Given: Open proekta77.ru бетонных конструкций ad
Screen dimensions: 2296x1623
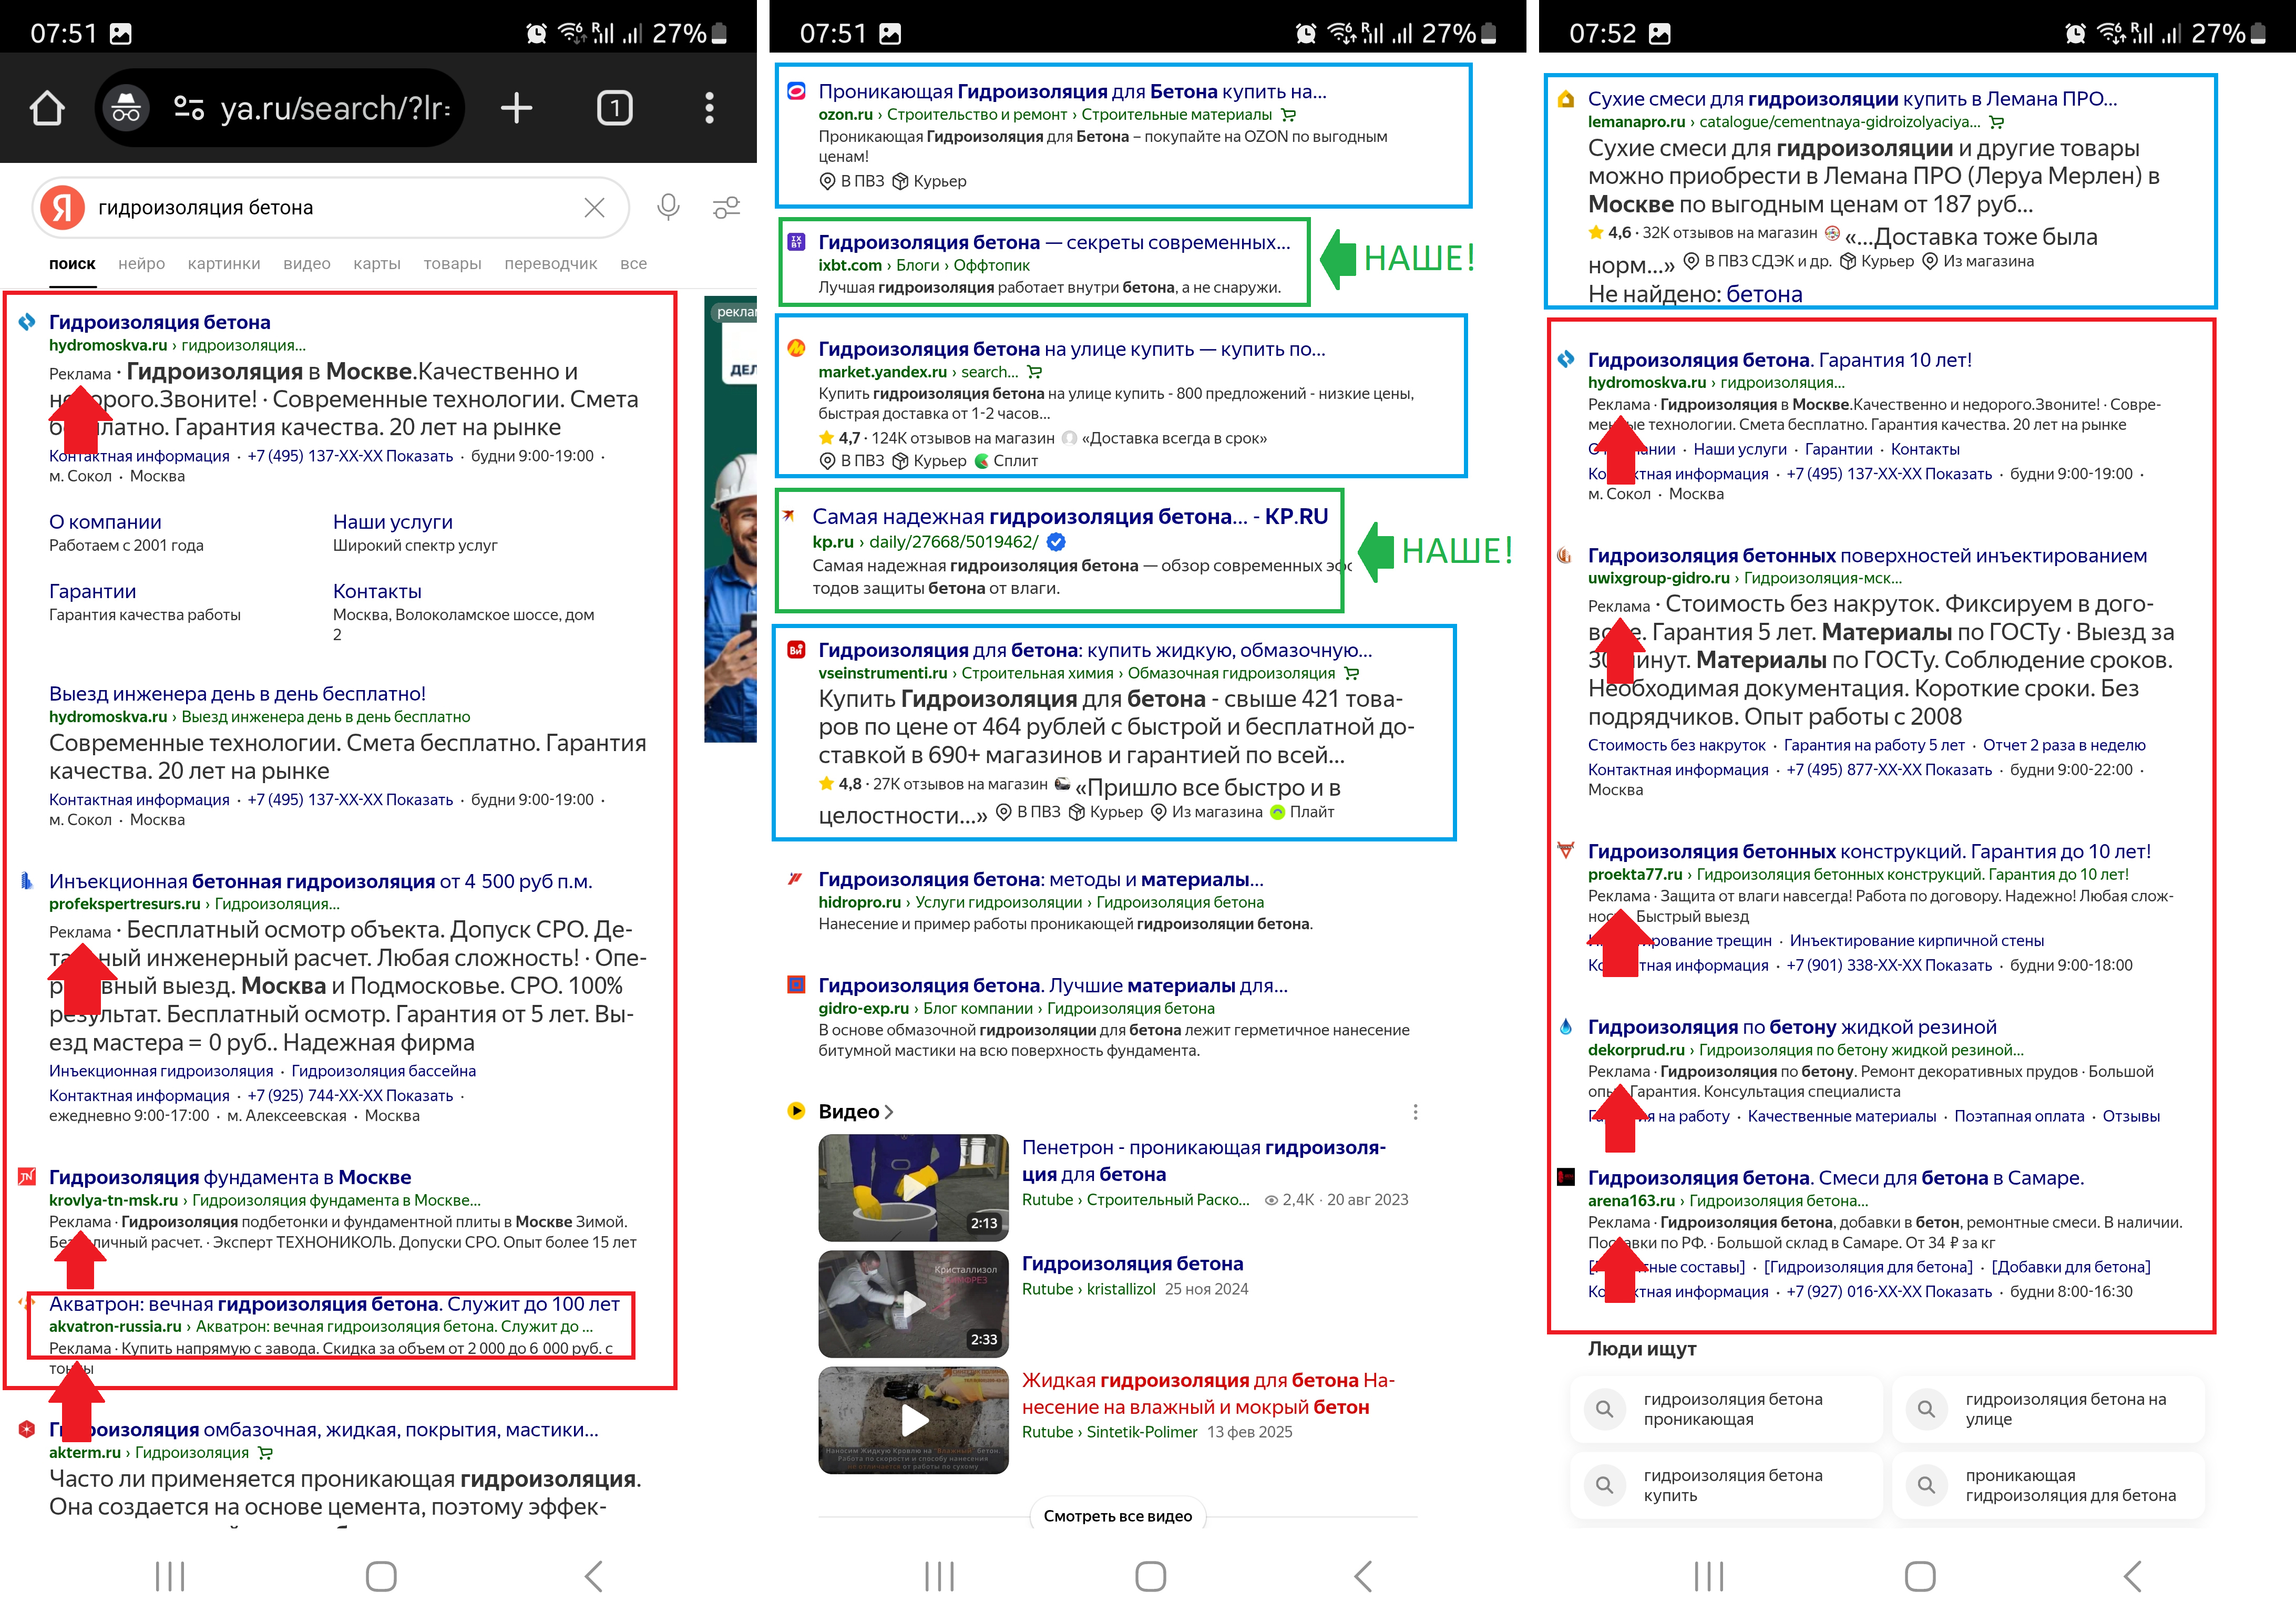Looking at the screenshot, I should [x=1869, y=852].
